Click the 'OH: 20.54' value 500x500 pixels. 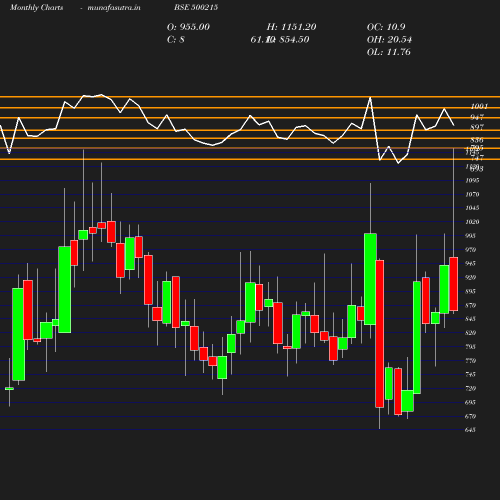(389, 40)
